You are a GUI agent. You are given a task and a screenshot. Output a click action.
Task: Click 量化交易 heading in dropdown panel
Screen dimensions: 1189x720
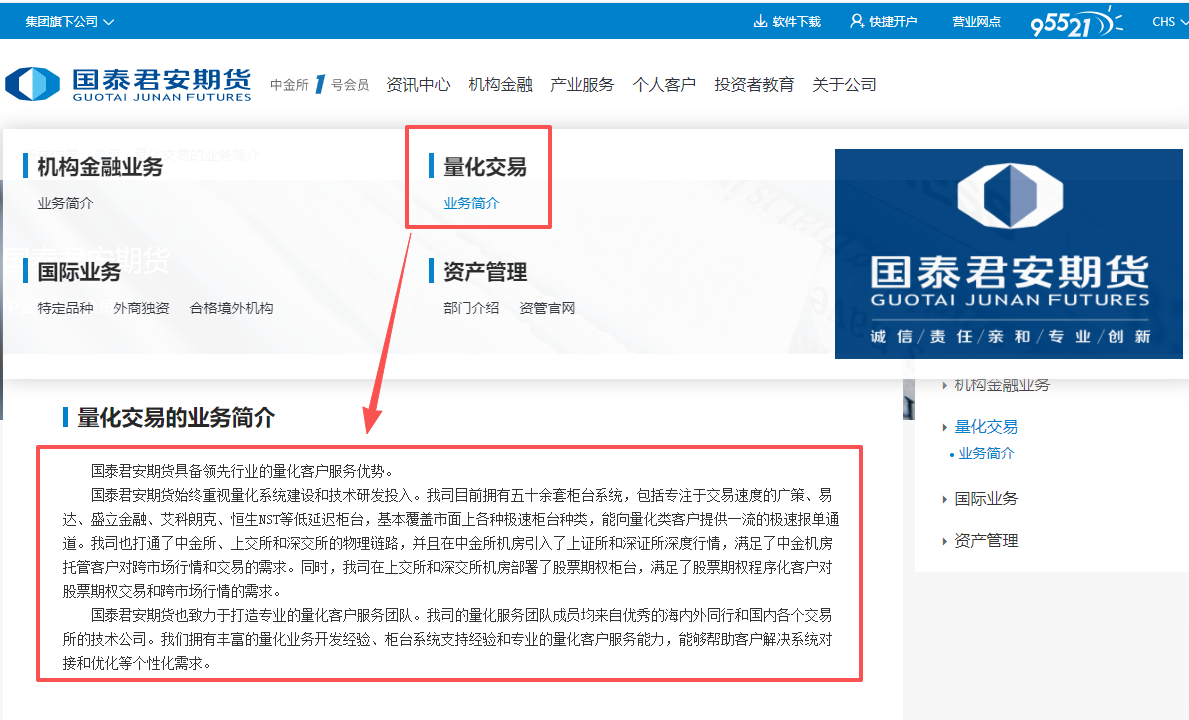485,167
